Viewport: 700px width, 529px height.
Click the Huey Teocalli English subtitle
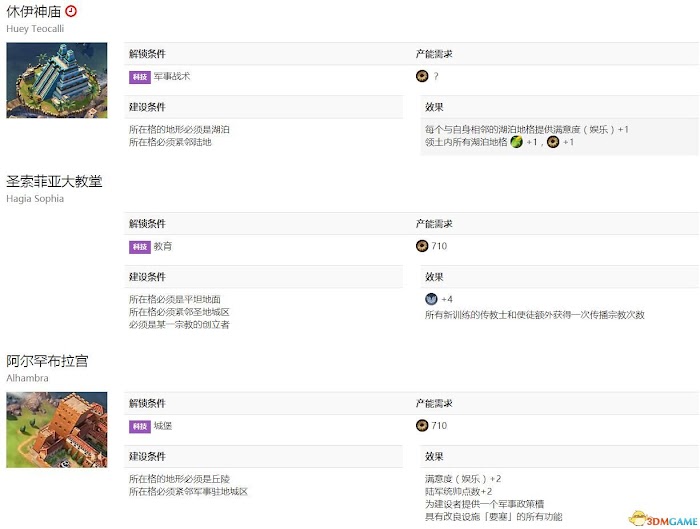[x=35, y=29]
